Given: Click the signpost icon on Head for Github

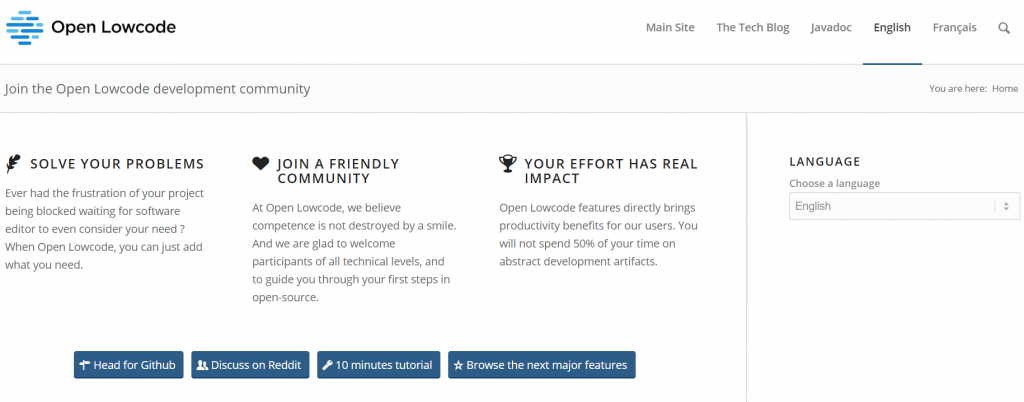Looking at the screenshot, I should point(84,365).
